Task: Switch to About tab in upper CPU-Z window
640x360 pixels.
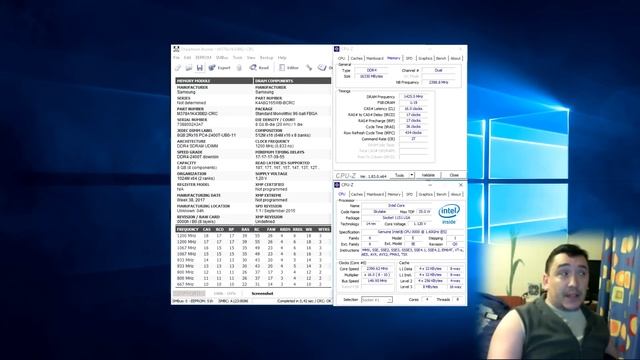Action: [x=456, y=58]
